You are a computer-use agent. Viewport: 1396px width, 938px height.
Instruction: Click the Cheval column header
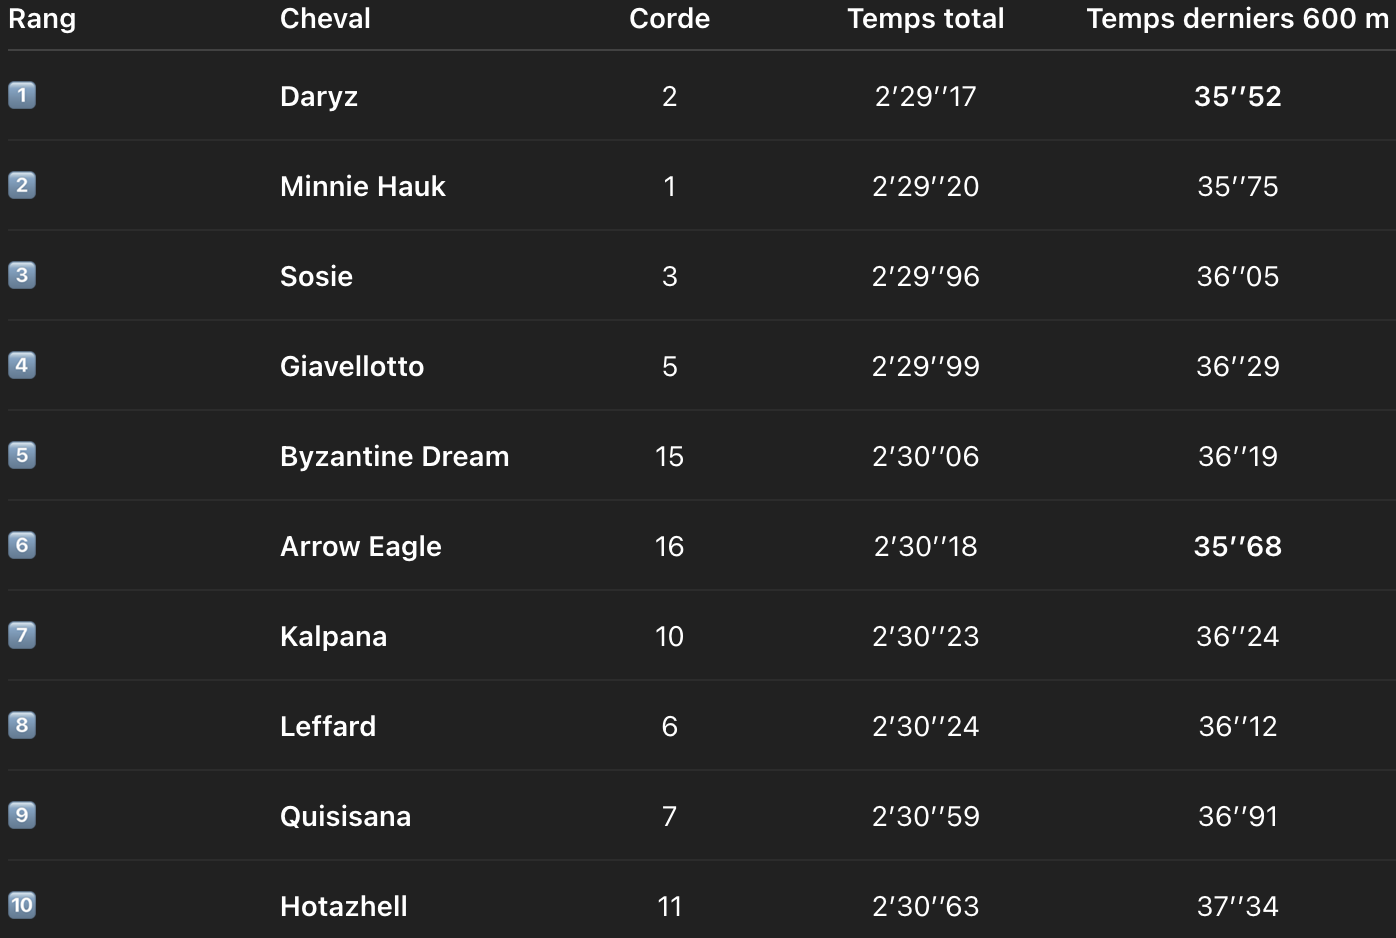pyautogui.click(x=325, y=19)
